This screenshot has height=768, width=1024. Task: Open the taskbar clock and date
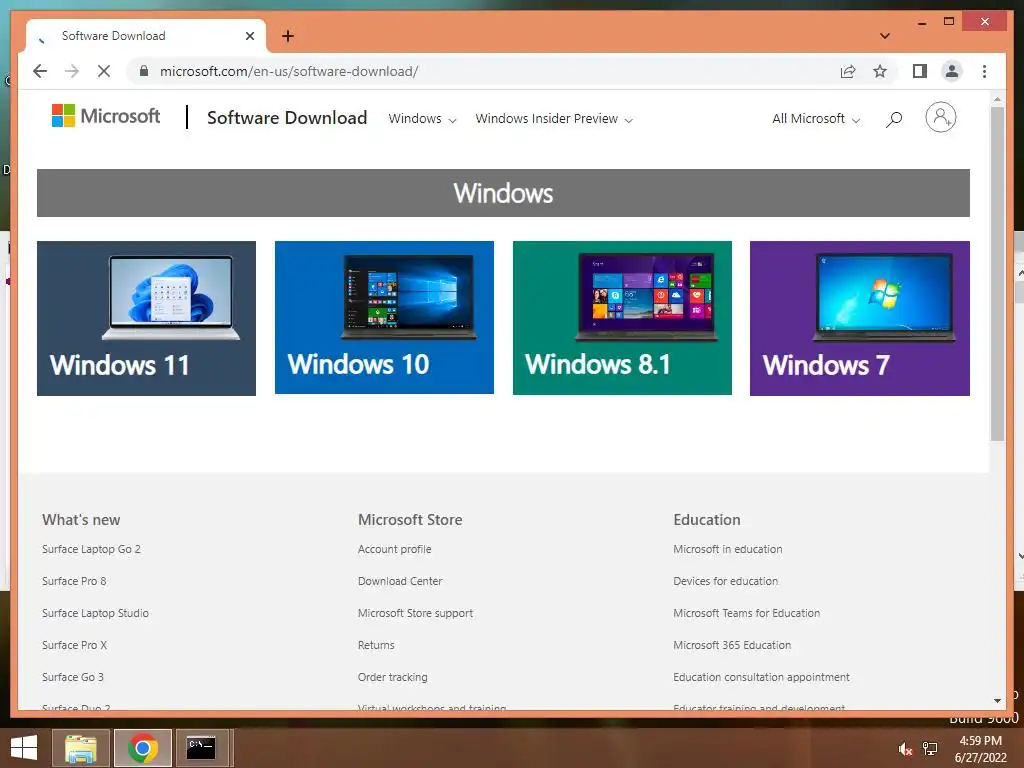(x=980, y=749)
